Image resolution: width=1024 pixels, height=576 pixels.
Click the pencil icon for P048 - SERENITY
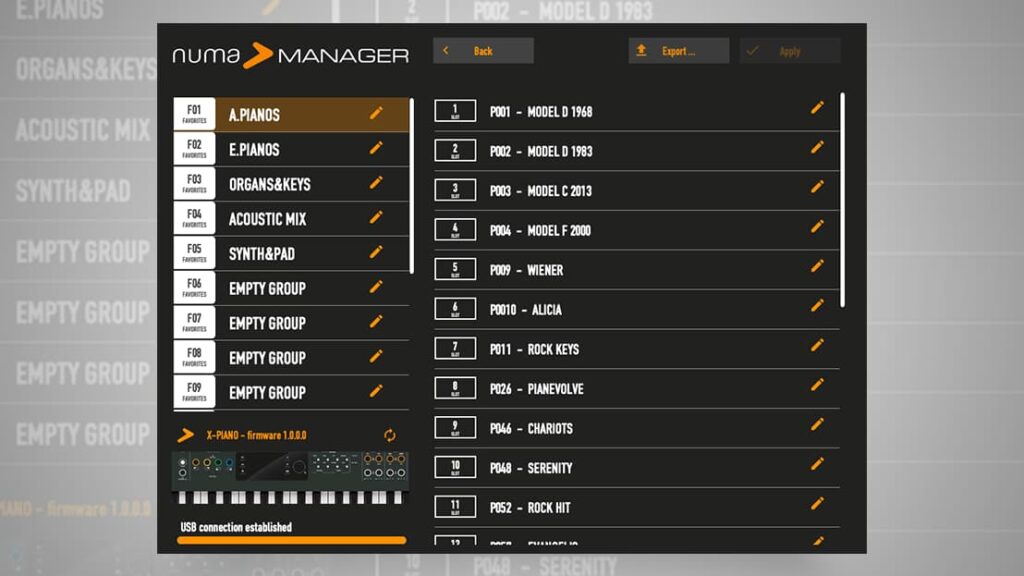[x=817, y=464]
